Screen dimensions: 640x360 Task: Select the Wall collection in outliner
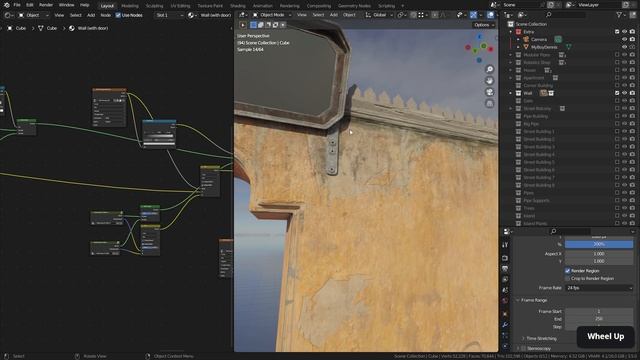[528, 93]
